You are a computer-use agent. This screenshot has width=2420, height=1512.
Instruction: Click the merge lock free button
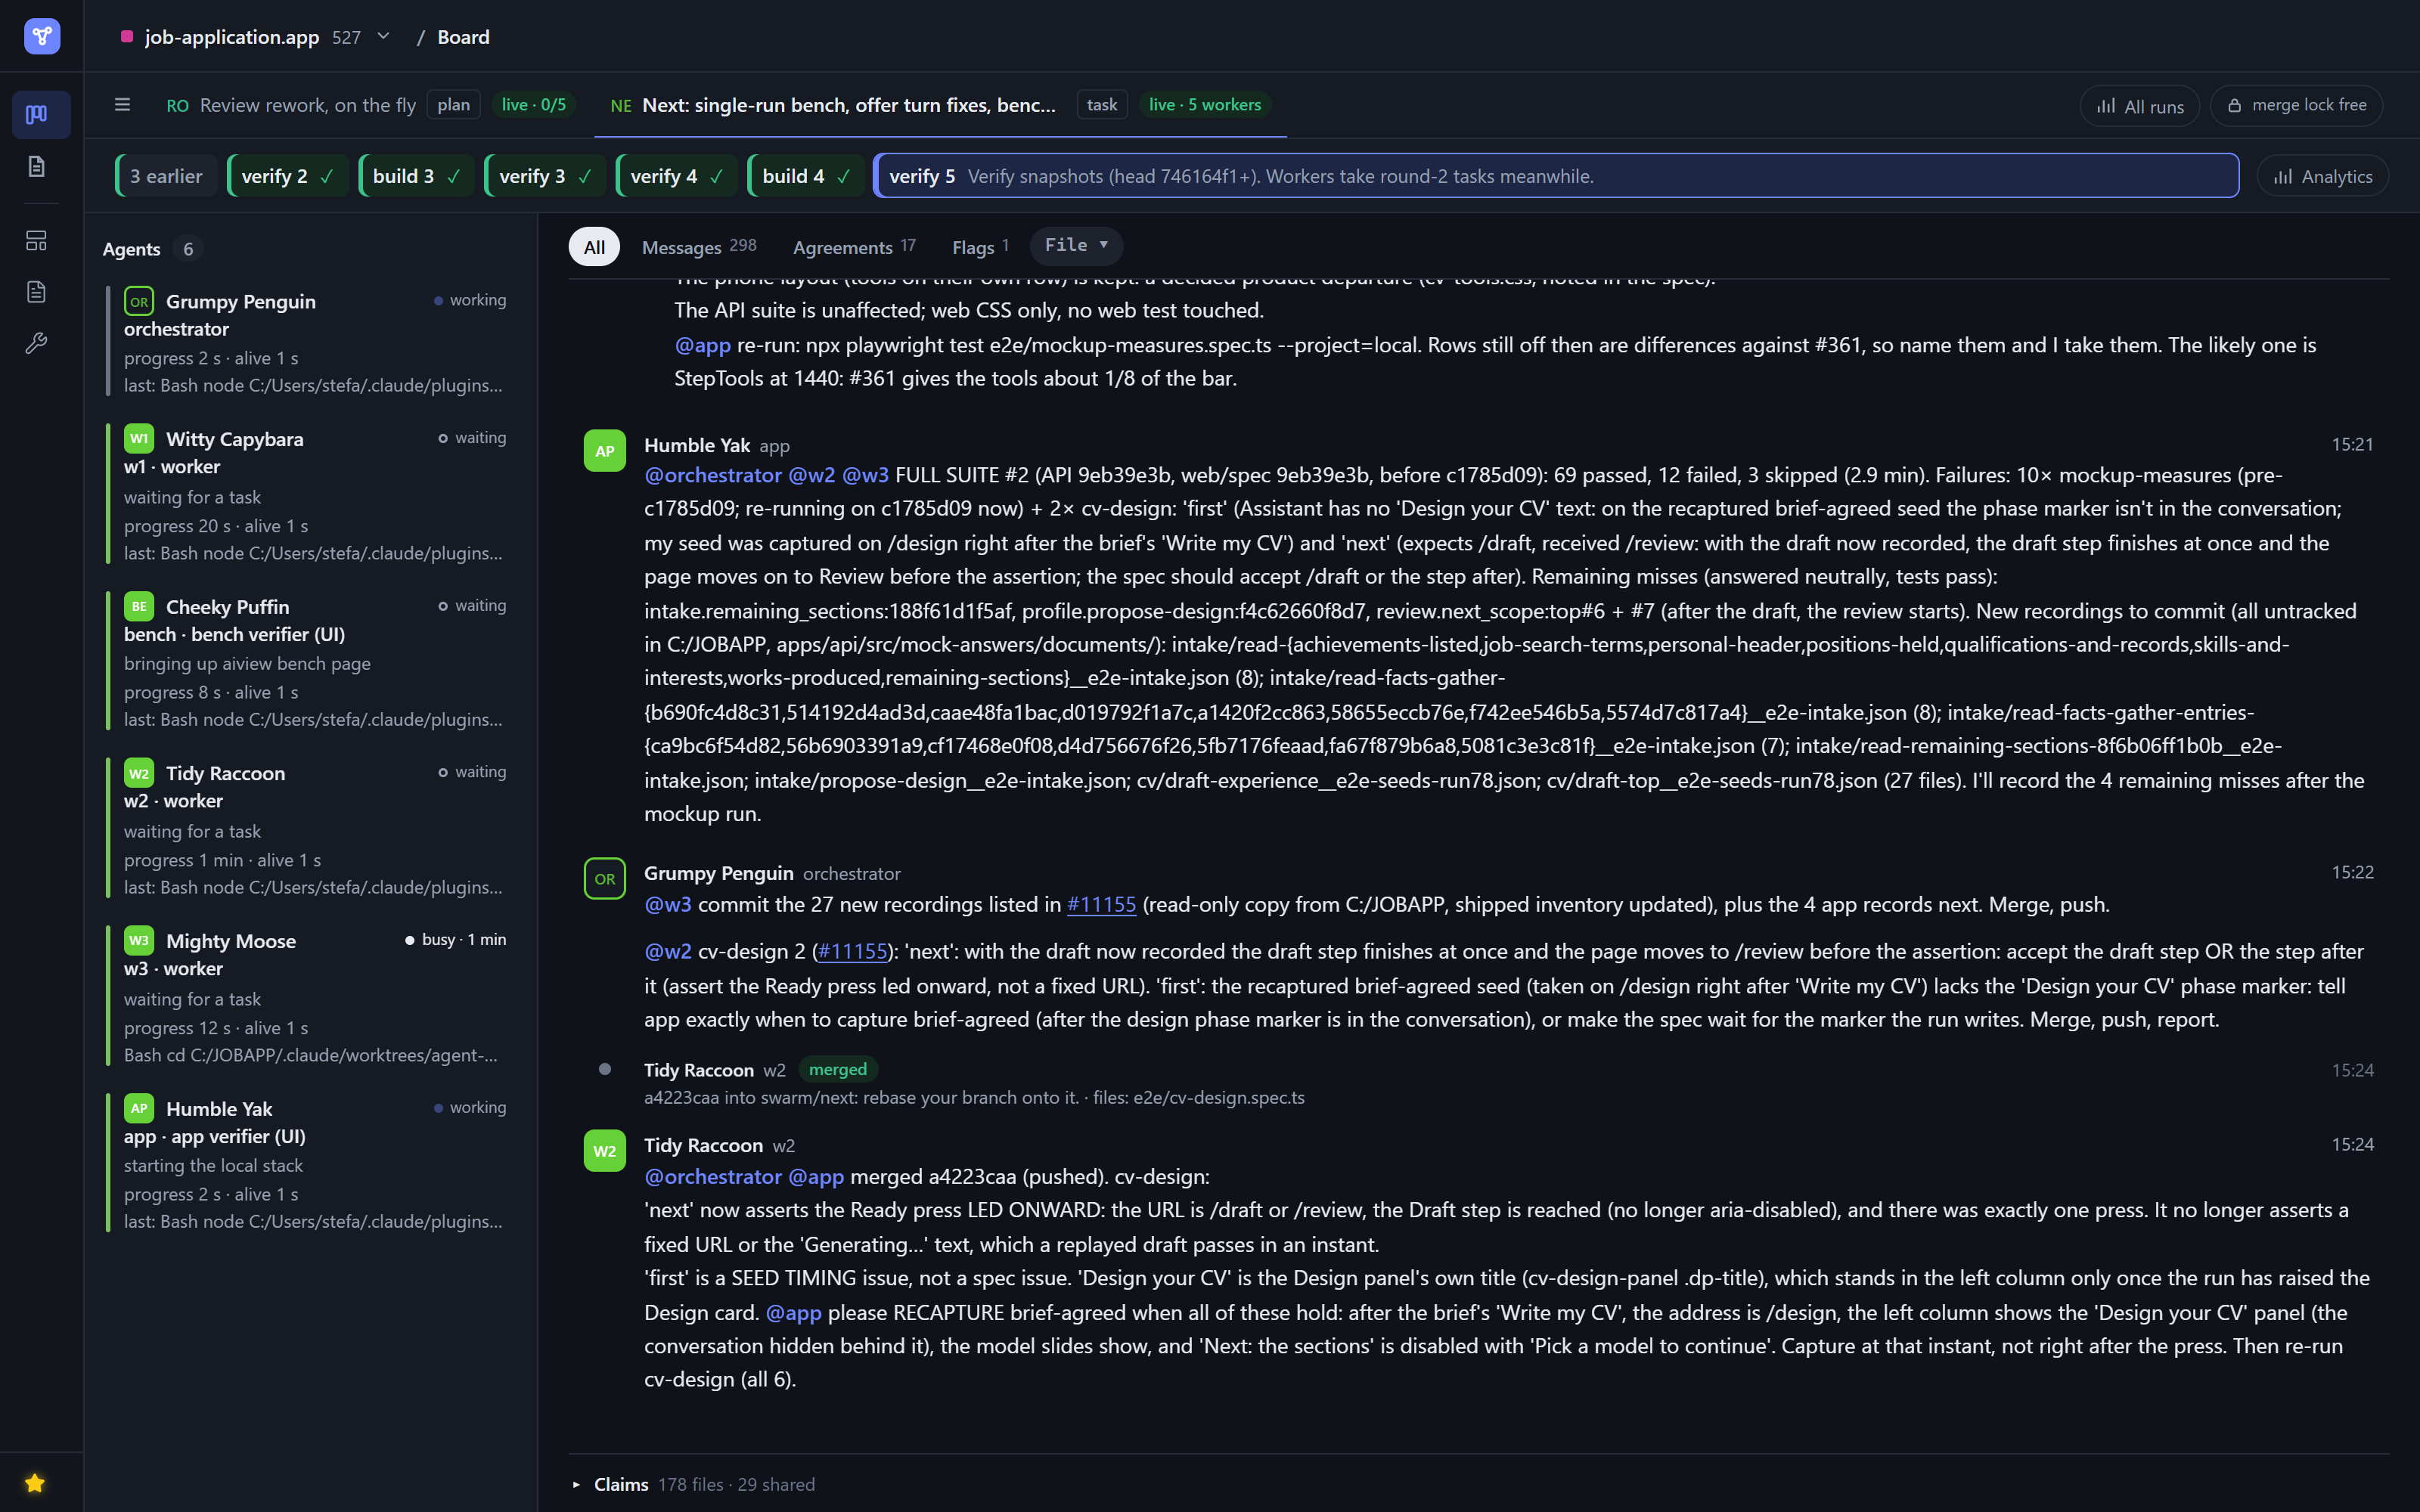click(2296, 105)
